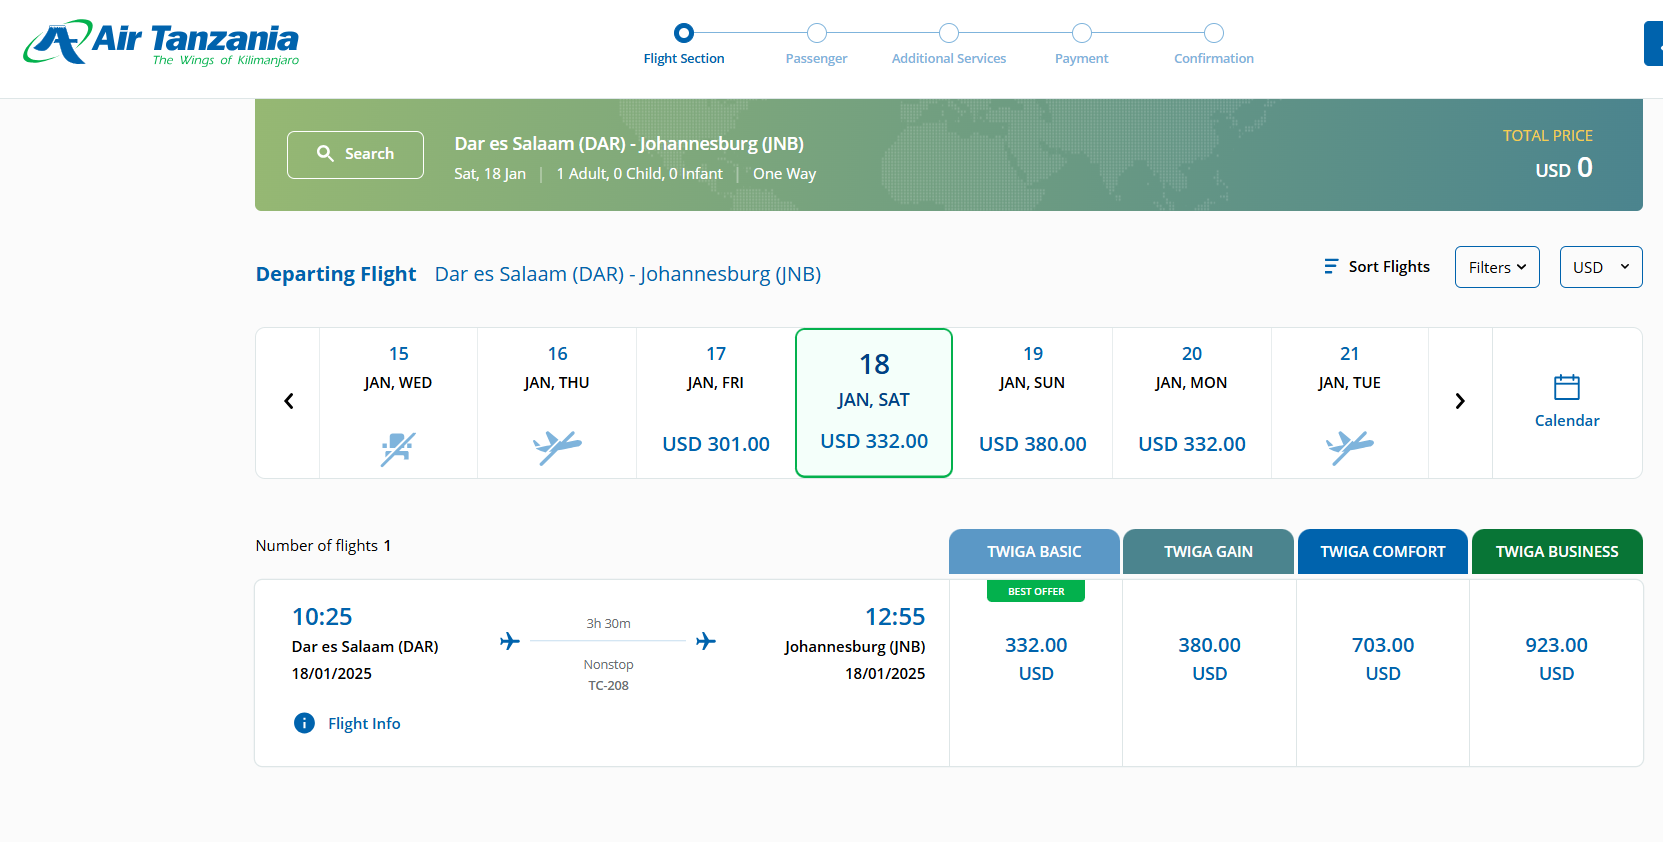
Task: Select the Twiga Comfort 703.00 USD fare
Action: [x=1382, y=659]
